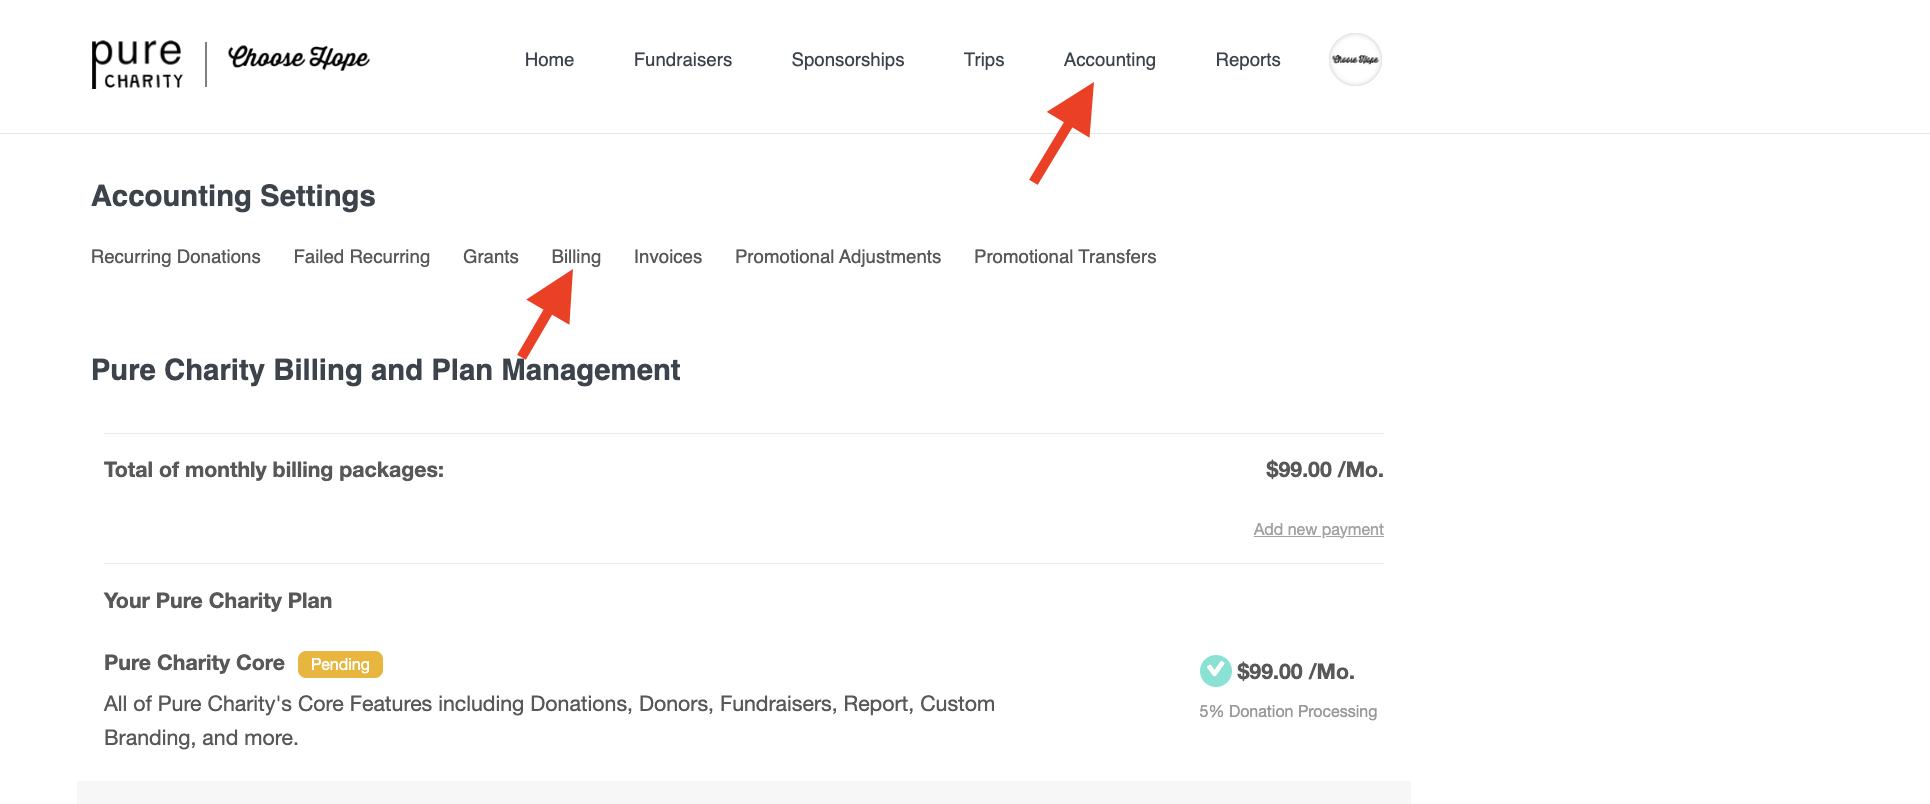
Task: Open the Reports page
Action: tap(1247, 60)
